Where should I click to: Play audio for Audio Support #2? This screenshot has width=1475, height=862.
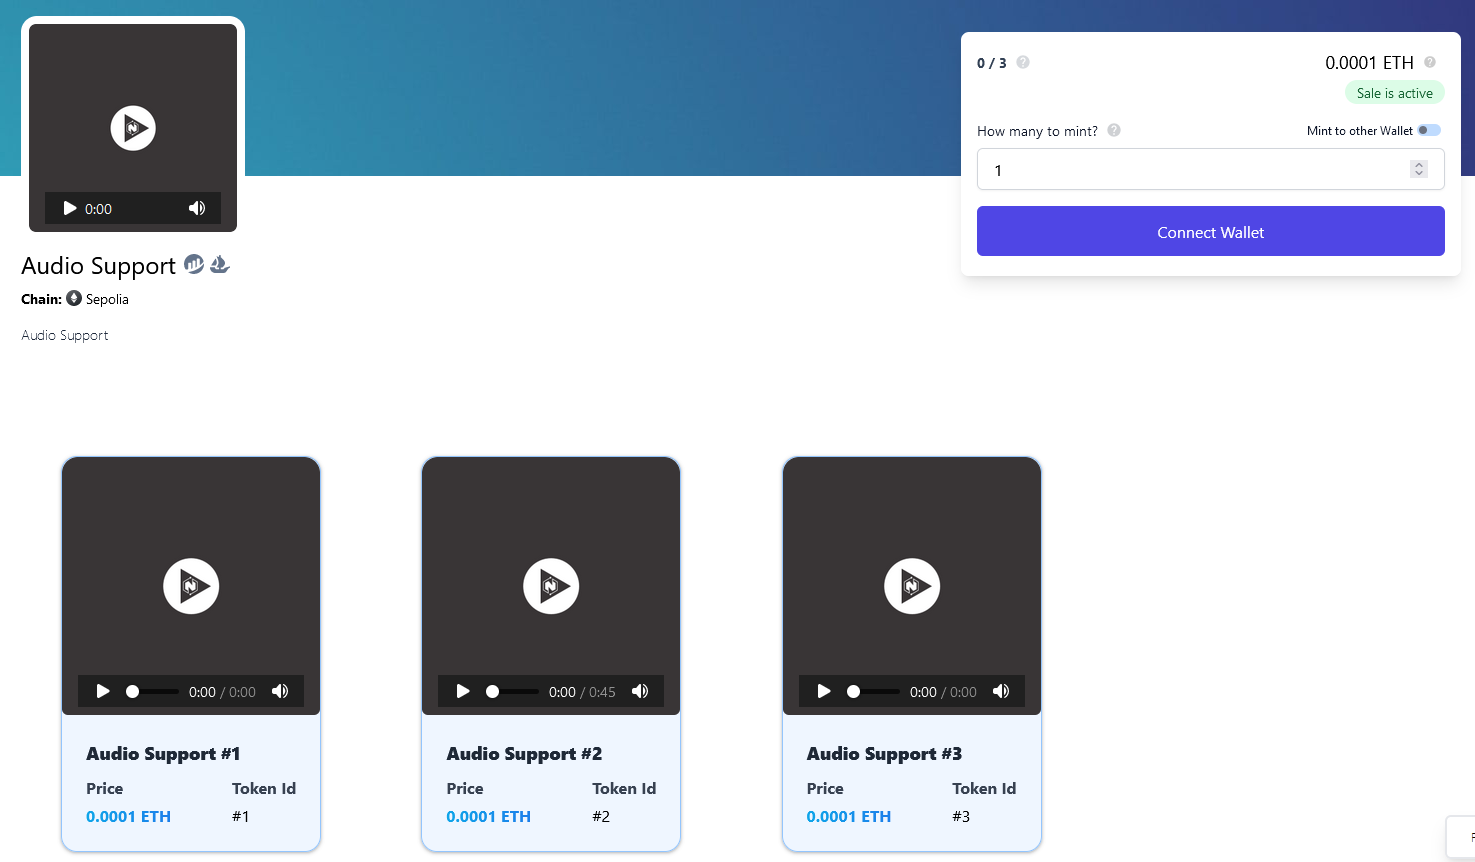click(463, 691)
